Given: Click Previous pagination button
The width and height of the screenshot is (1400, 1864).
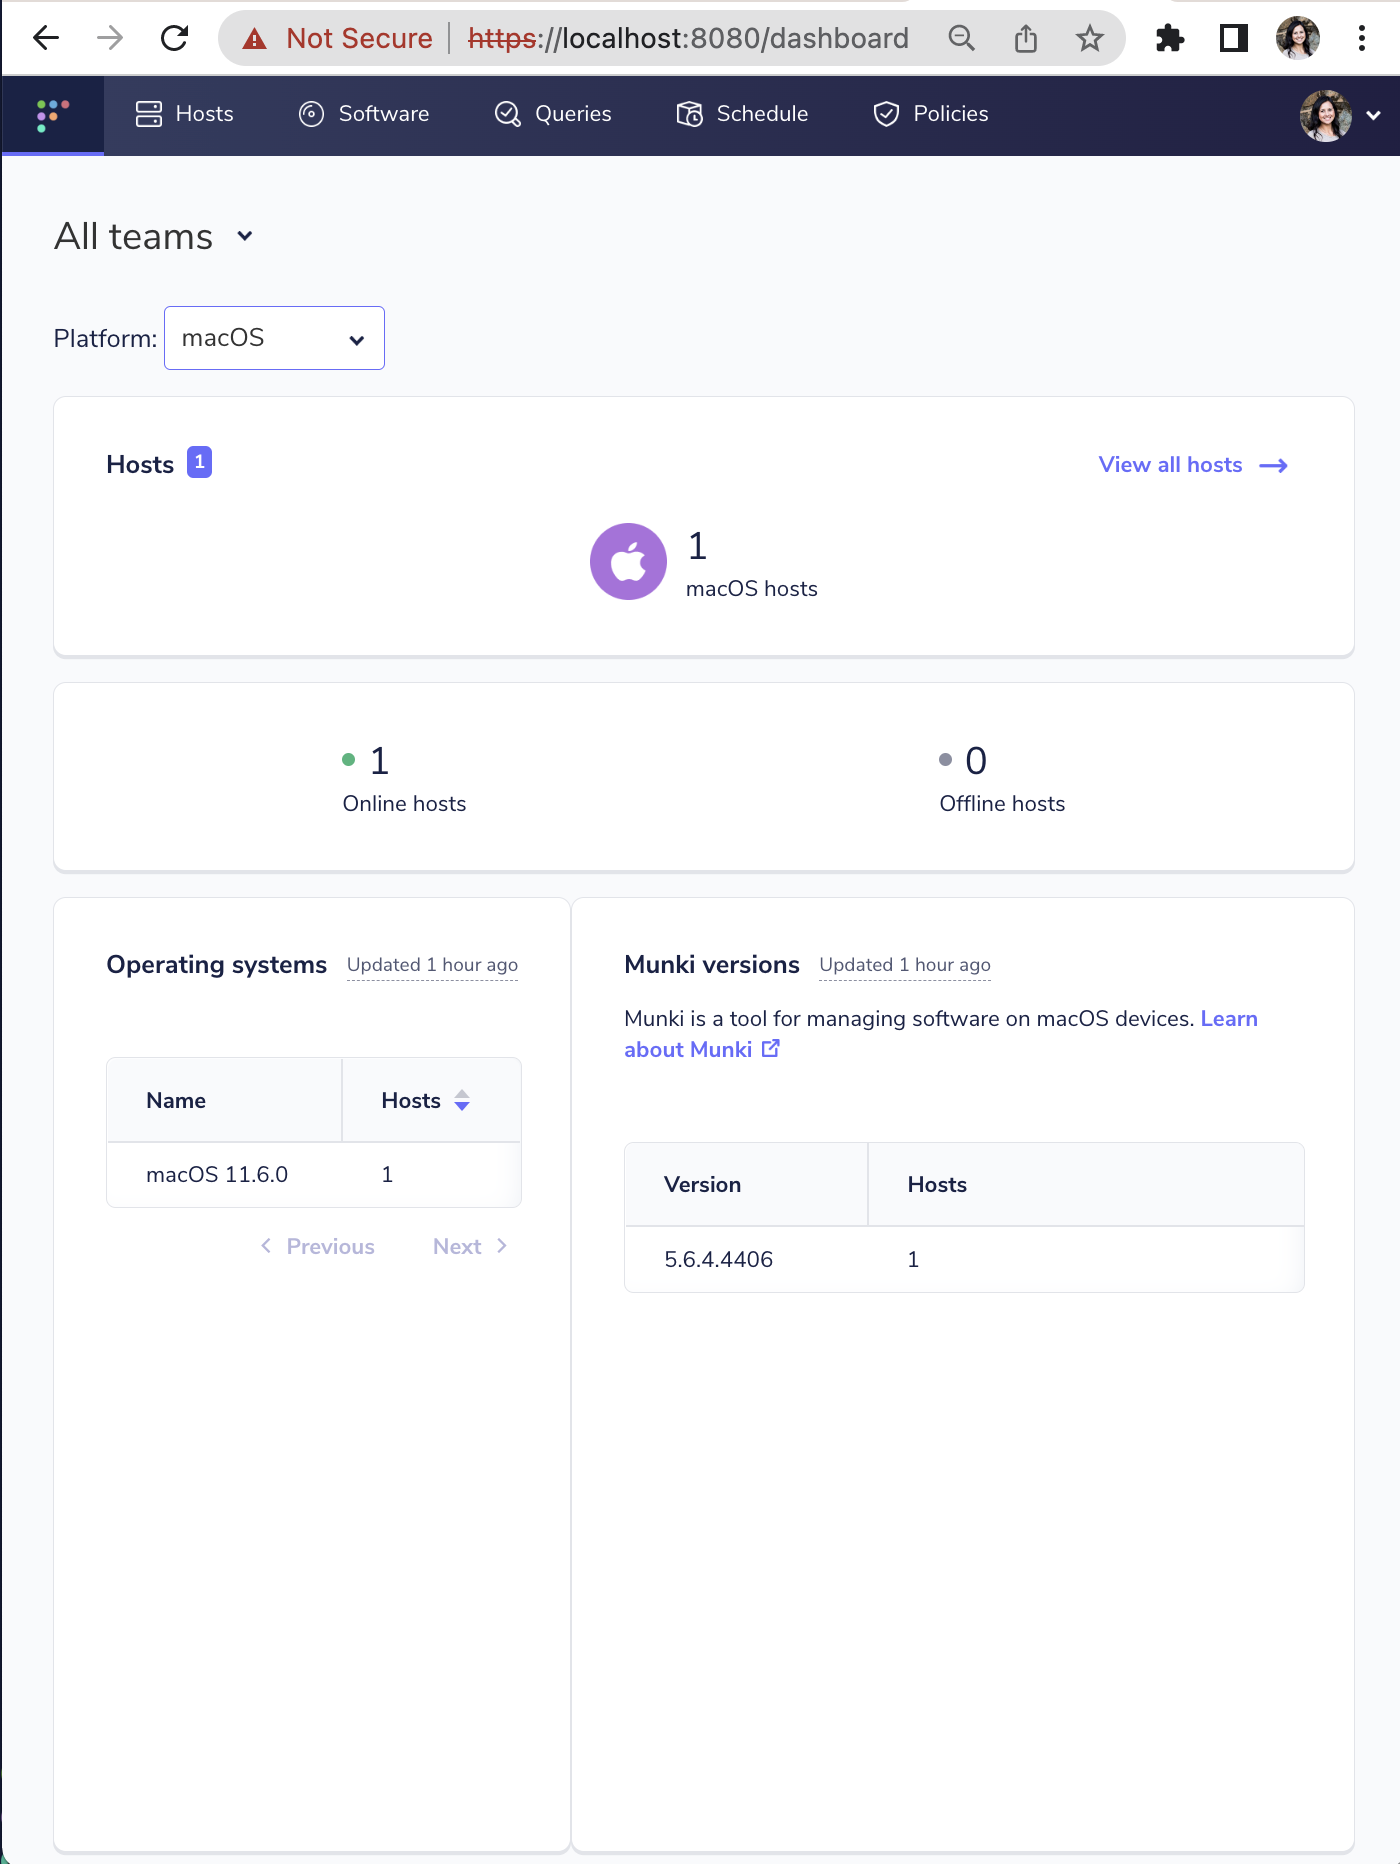Looking at the screenshot, I should (x=317, y=1247).
